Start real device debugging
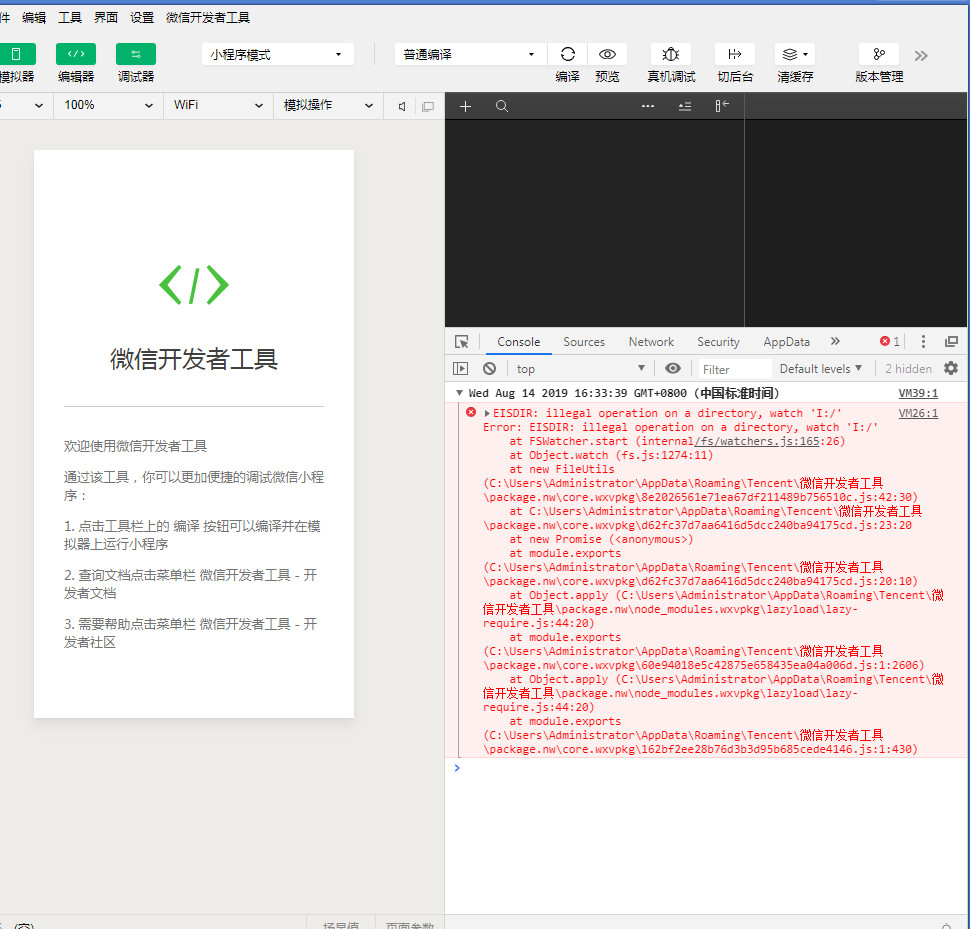This screenshot has width=970, height=929. tap(671, 54)
